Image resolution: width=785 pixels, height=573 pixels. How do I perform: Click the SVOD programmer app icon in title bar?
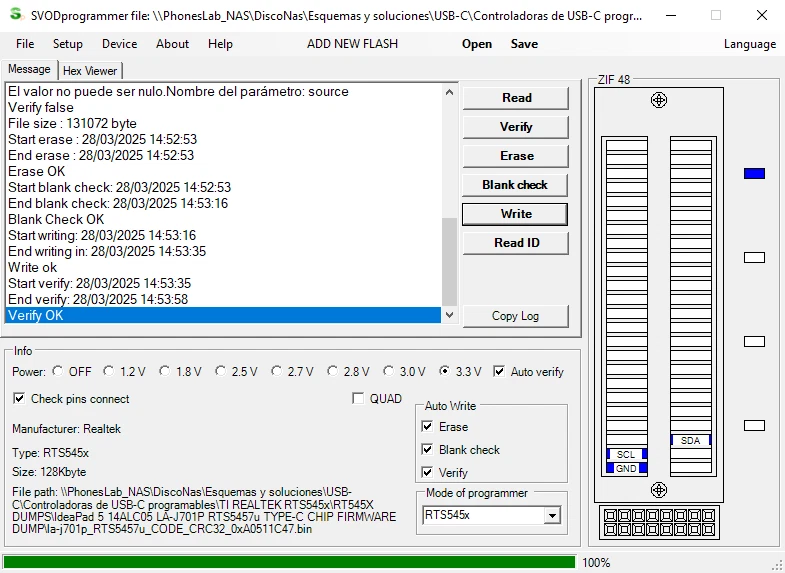(16, 15)
